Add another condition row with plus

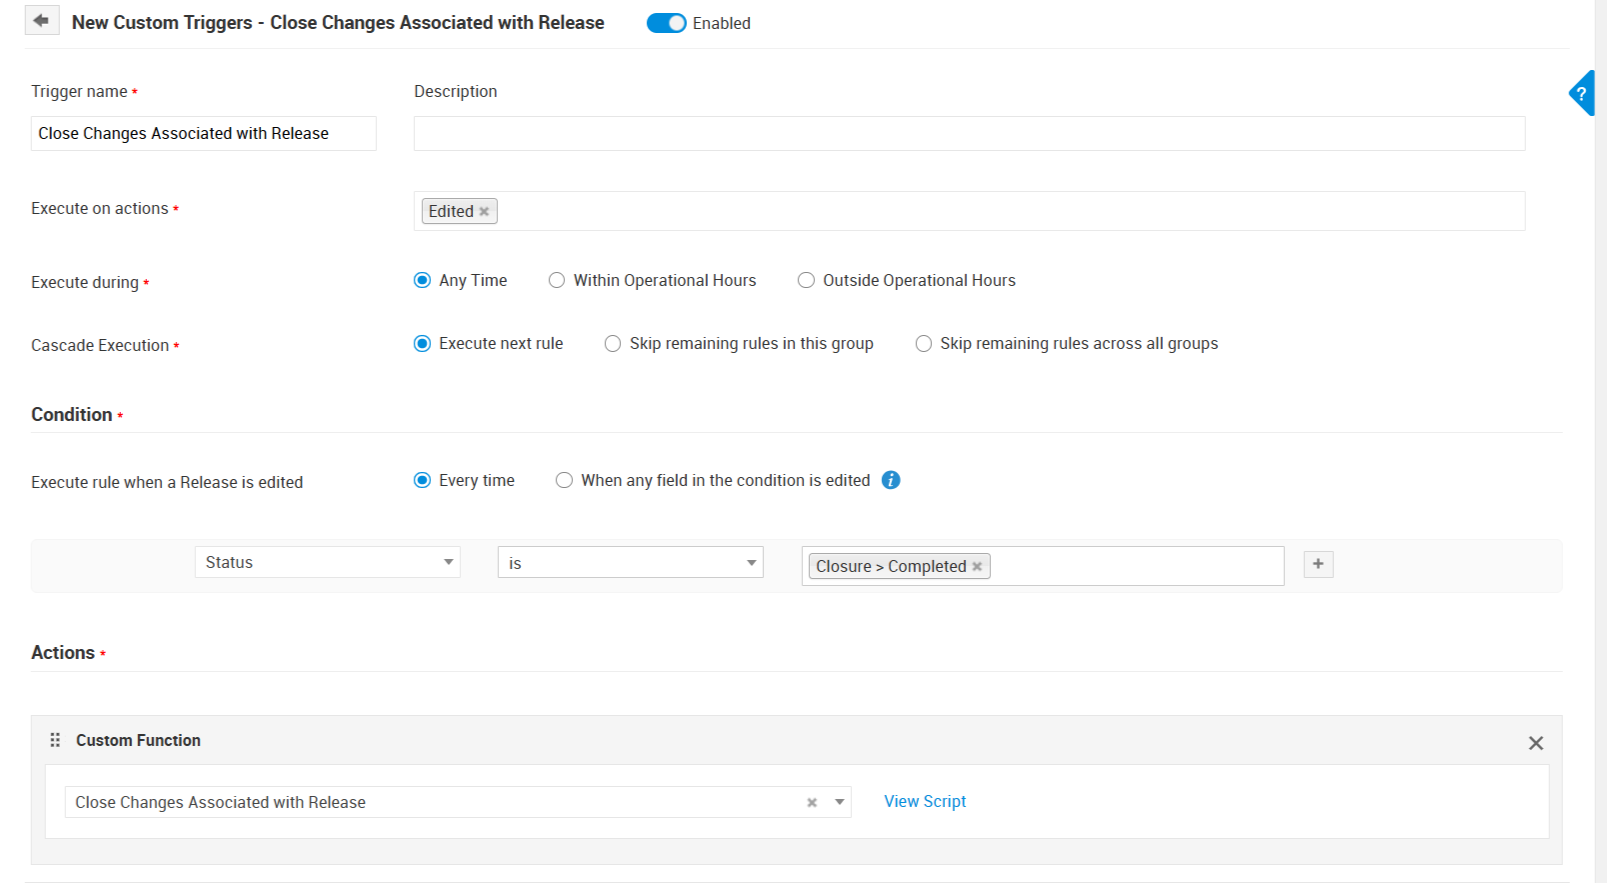coord(1318,564)
